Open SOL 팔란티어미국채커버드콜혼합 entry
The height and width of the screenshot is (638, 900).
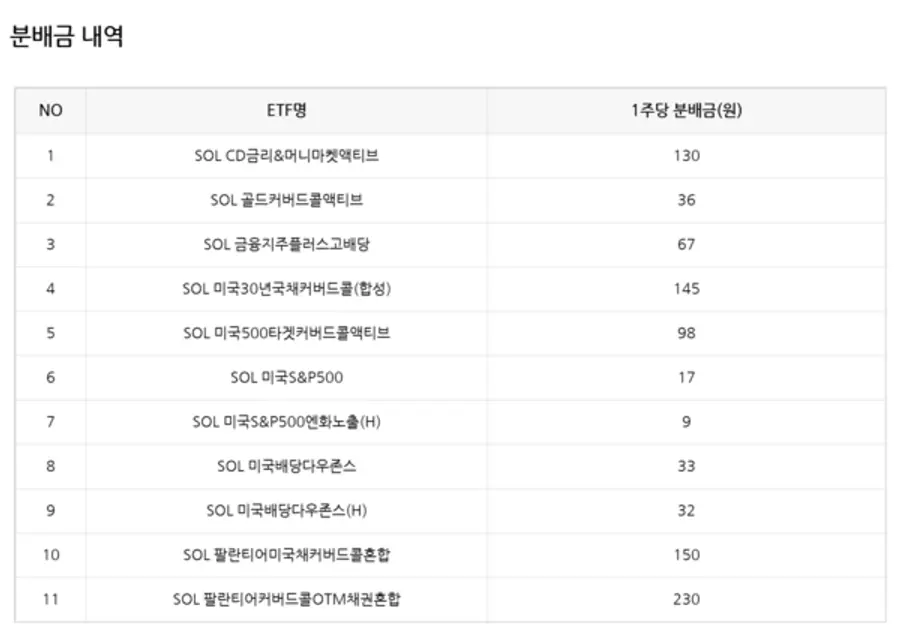(286, 555)
